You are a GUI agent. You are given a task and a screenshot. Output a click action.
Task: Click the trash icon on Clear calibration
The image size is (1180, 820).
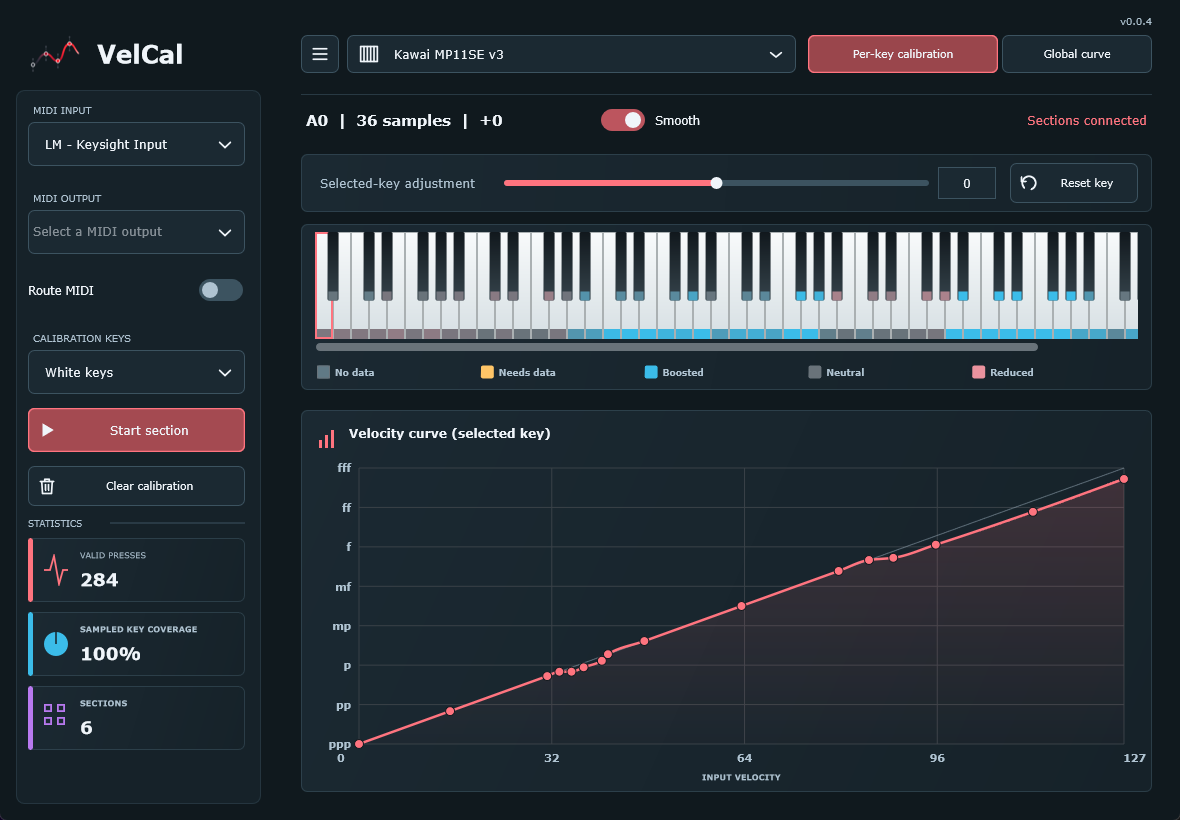coord(47,486)
